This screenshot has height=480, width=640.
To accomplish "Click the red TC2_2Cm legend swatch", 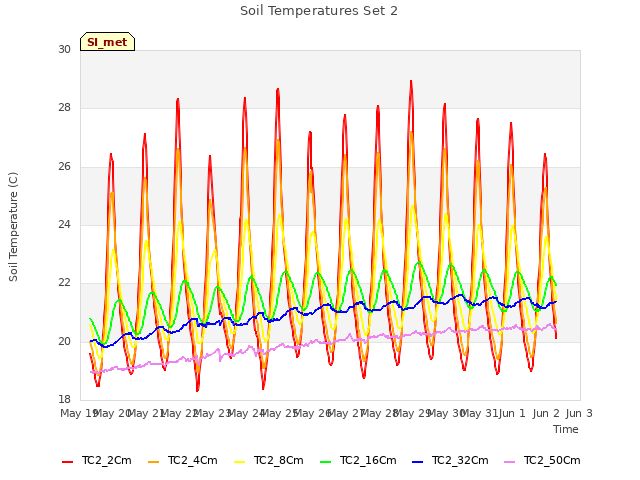I will tap(67, 462).
